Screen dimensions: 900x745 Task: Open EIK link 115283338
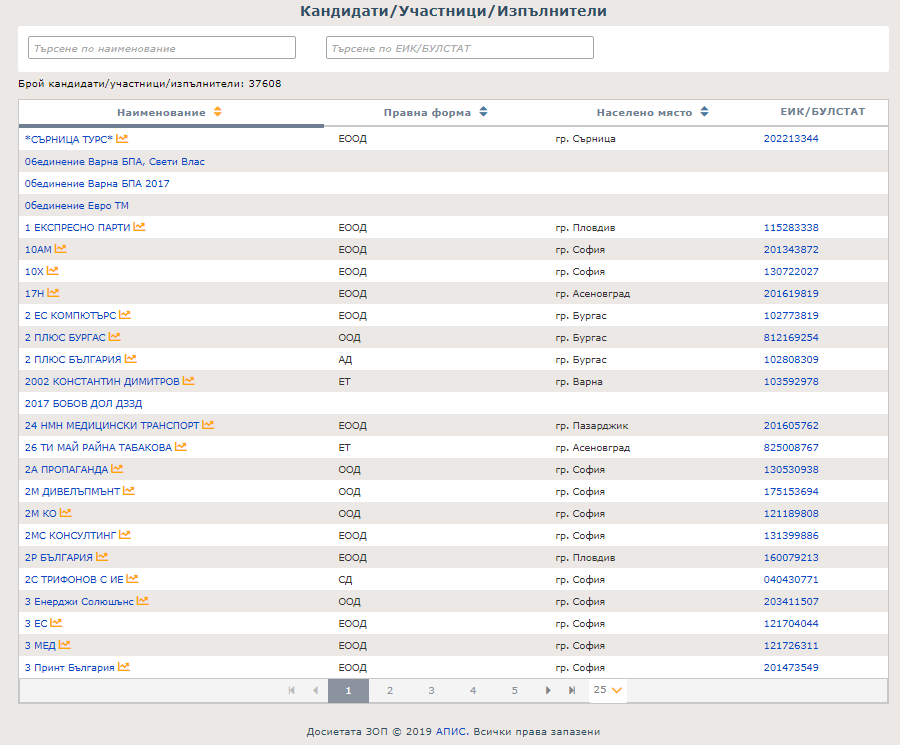pos(791,227)
